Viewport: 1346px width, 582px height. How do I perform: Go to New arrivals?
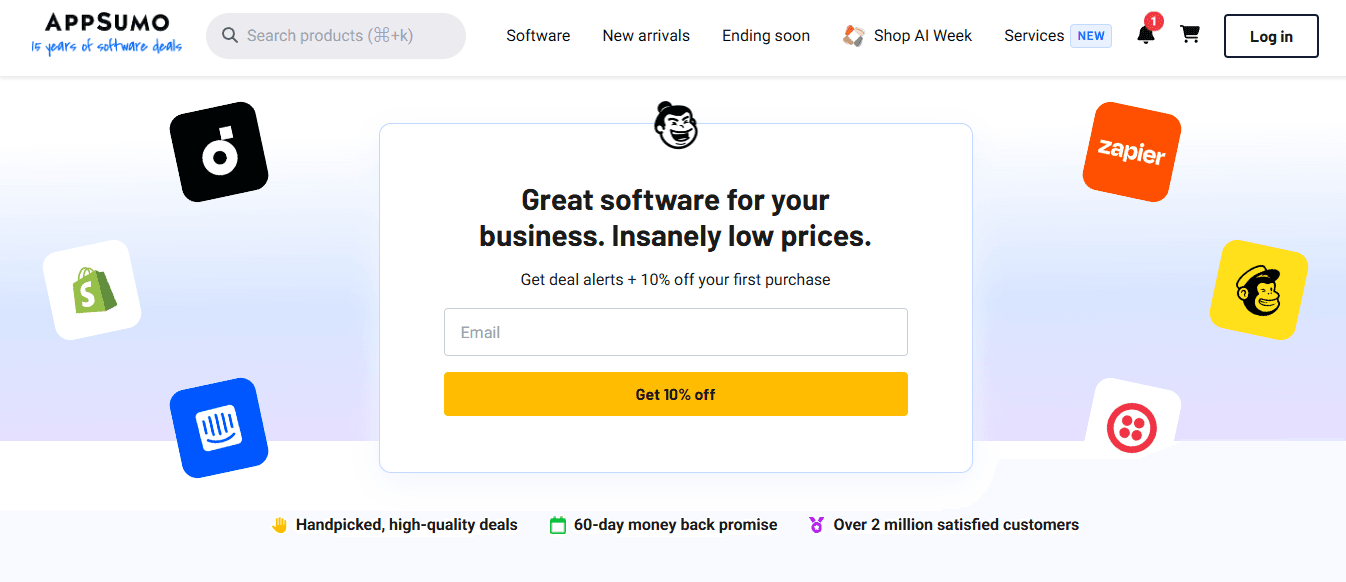pos(645,35)
